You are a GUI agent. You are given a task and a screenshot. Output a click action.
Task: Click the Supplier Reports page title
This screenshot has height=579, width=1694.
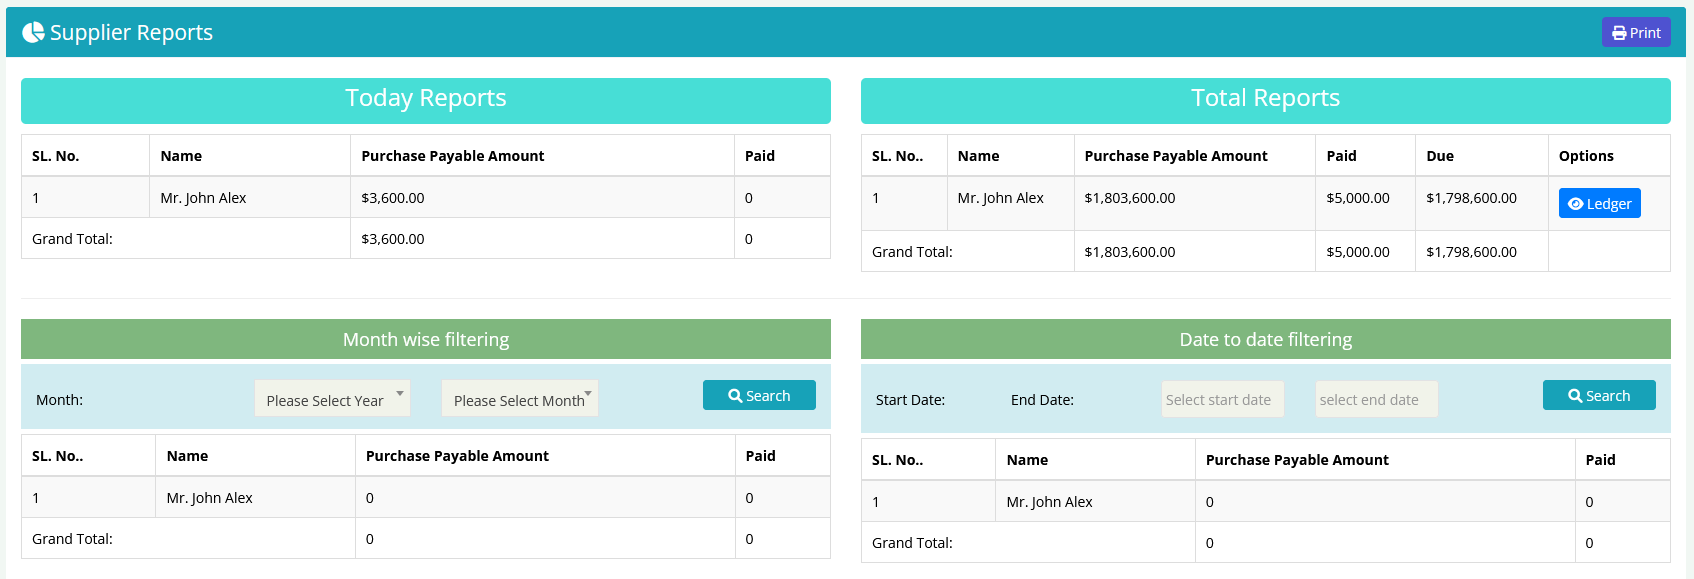click(x=131, y=33)
